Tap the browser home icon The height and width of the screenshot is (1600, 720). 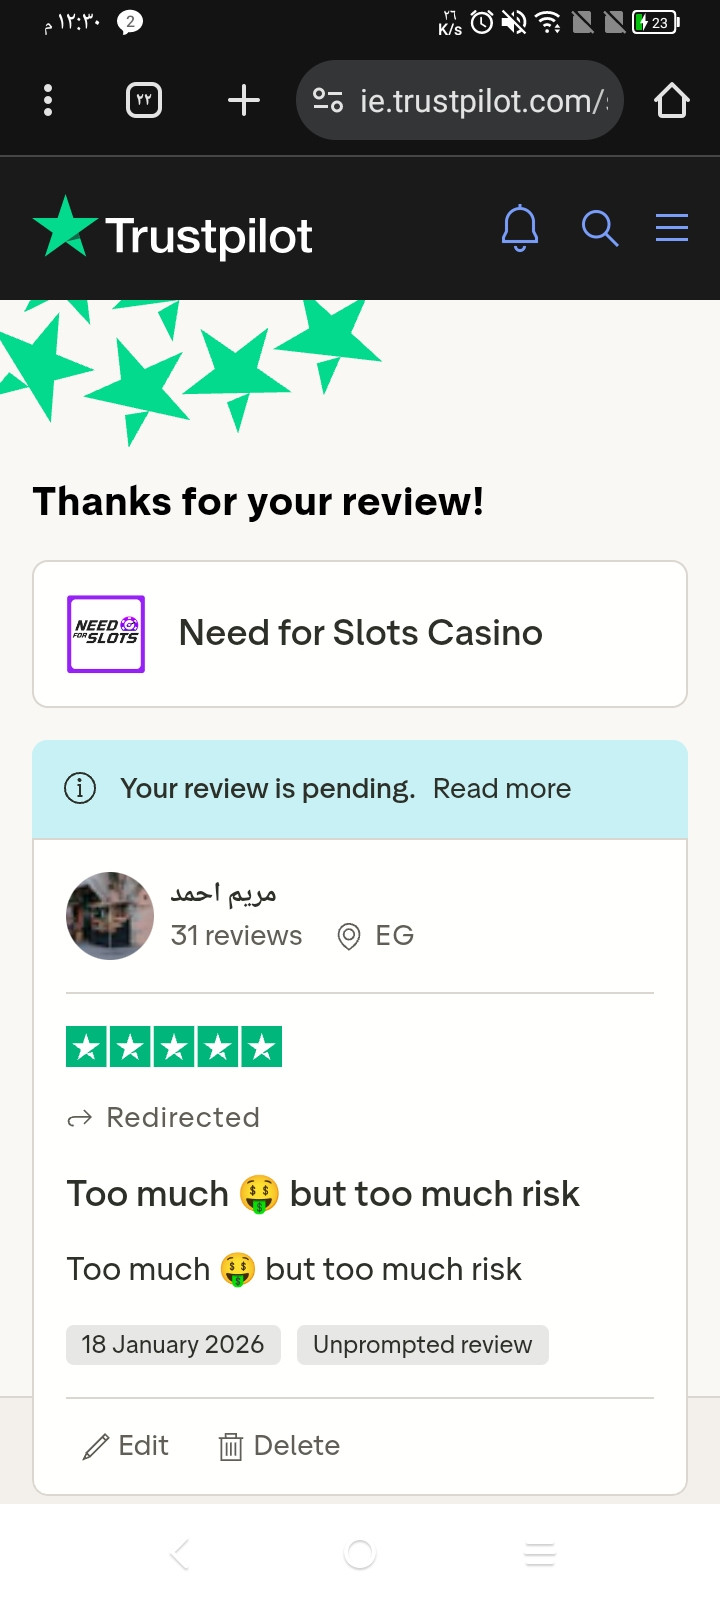pos(671,100)
